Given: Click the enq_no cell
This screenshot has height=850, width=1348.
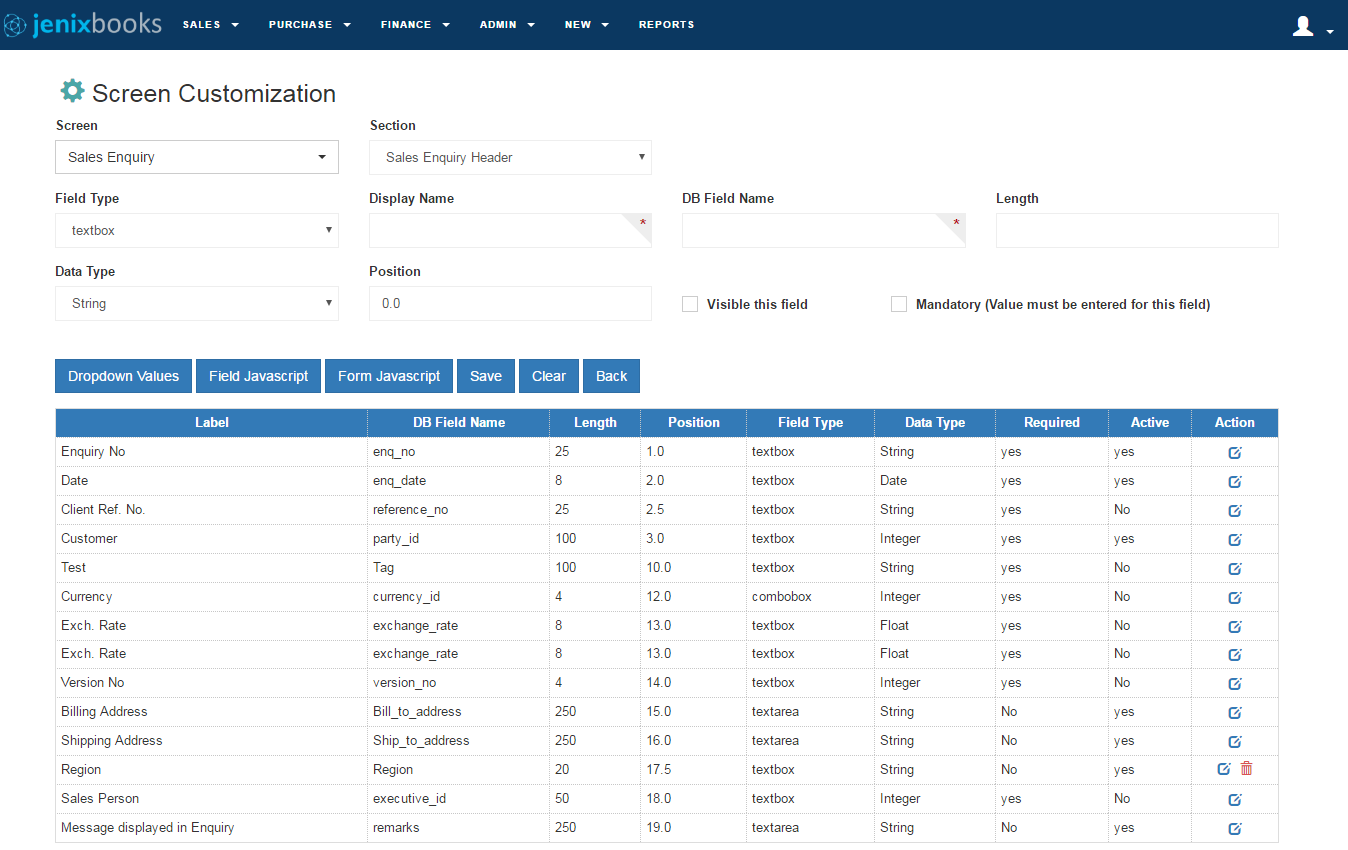Looking at the screenshot, I should pos(458,452).
